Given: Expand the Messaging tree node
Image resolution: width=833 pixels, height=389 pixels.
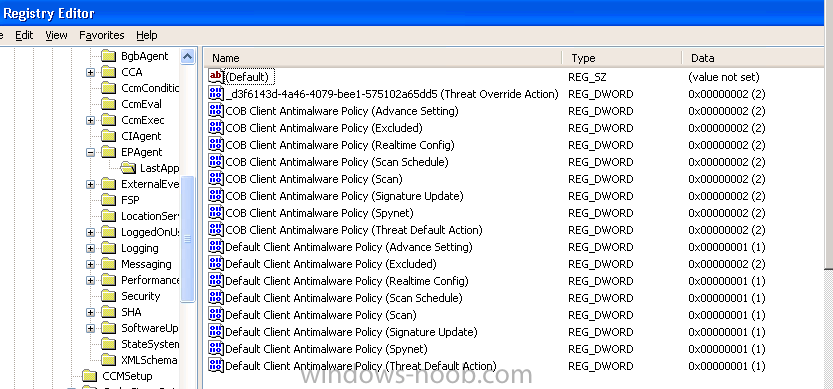Looking at the screenshot, I should pyautogui.click(x=90, y=265).
